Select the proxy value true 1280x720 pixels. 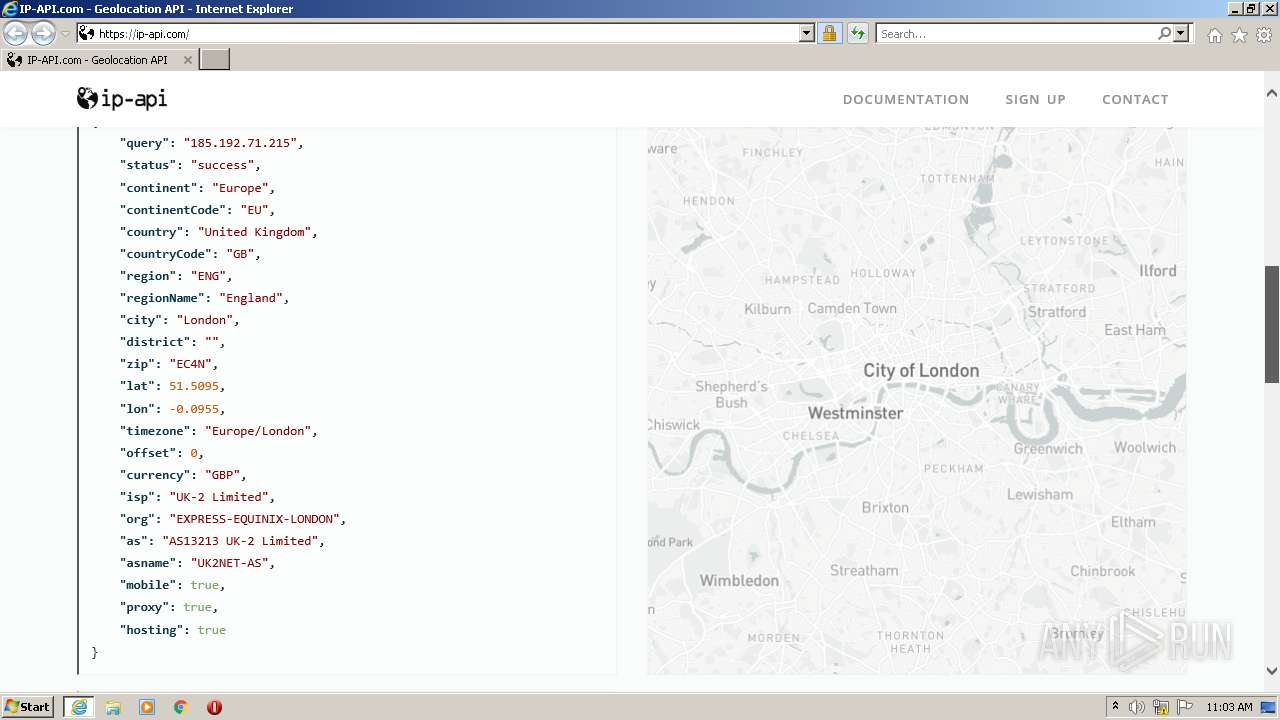pos(197,606)
